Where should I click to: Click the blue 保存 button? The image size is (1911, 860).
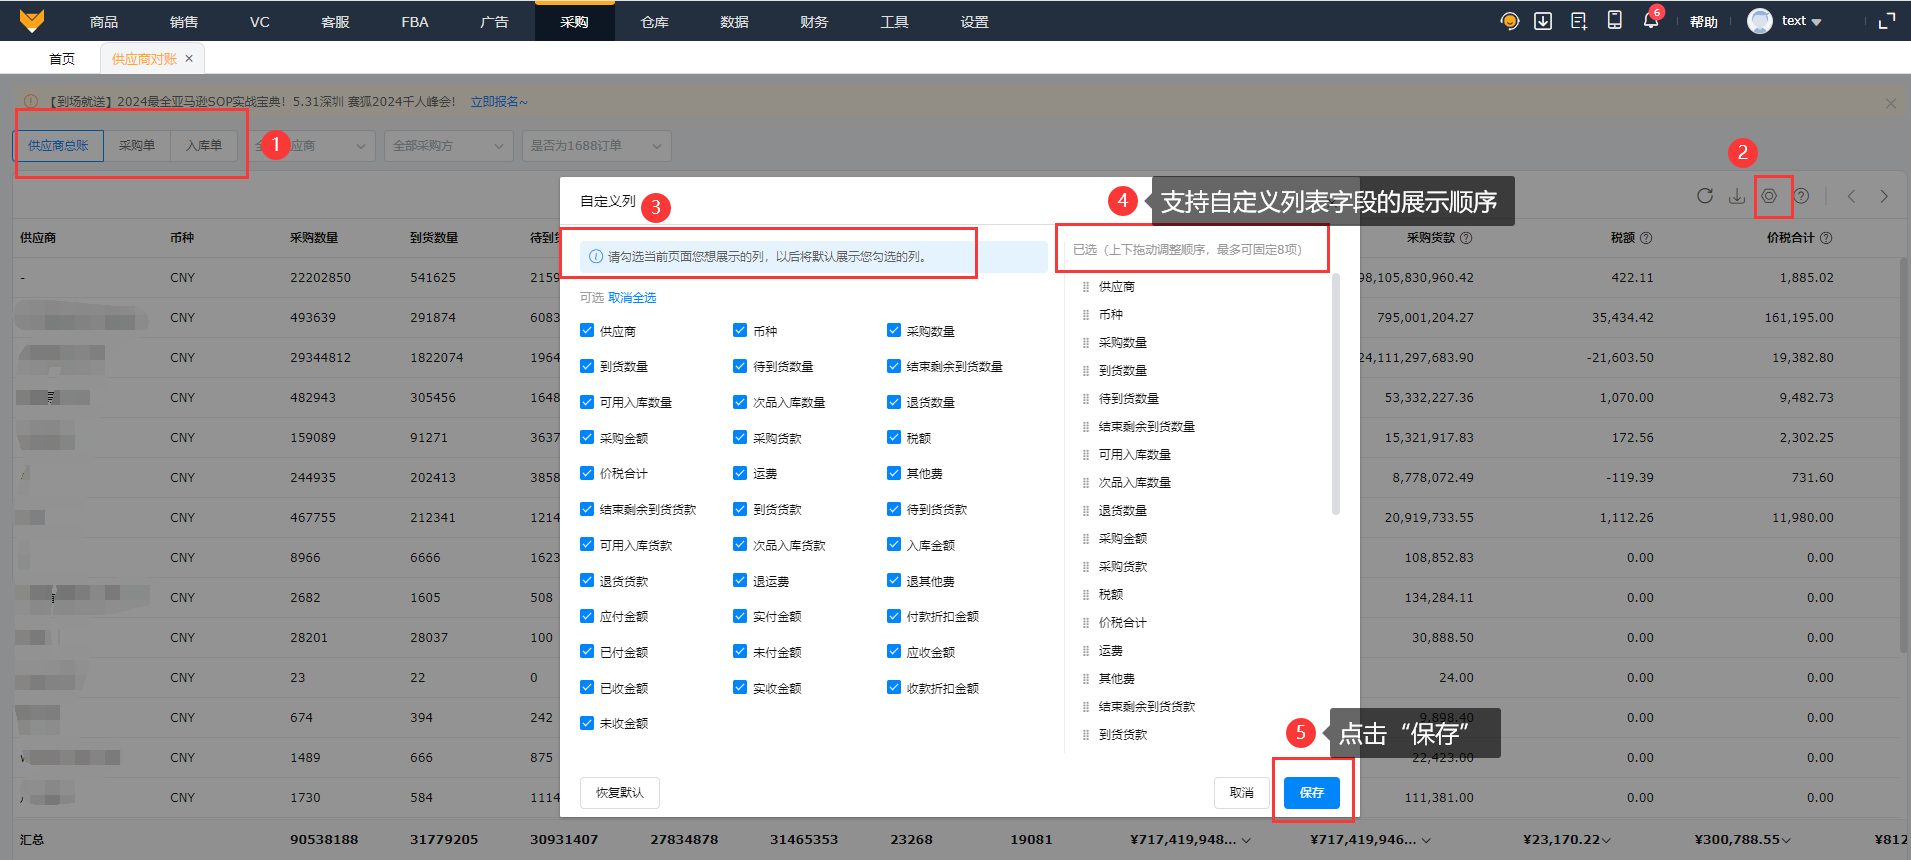pyautogui.click(x=1312, y=793)
